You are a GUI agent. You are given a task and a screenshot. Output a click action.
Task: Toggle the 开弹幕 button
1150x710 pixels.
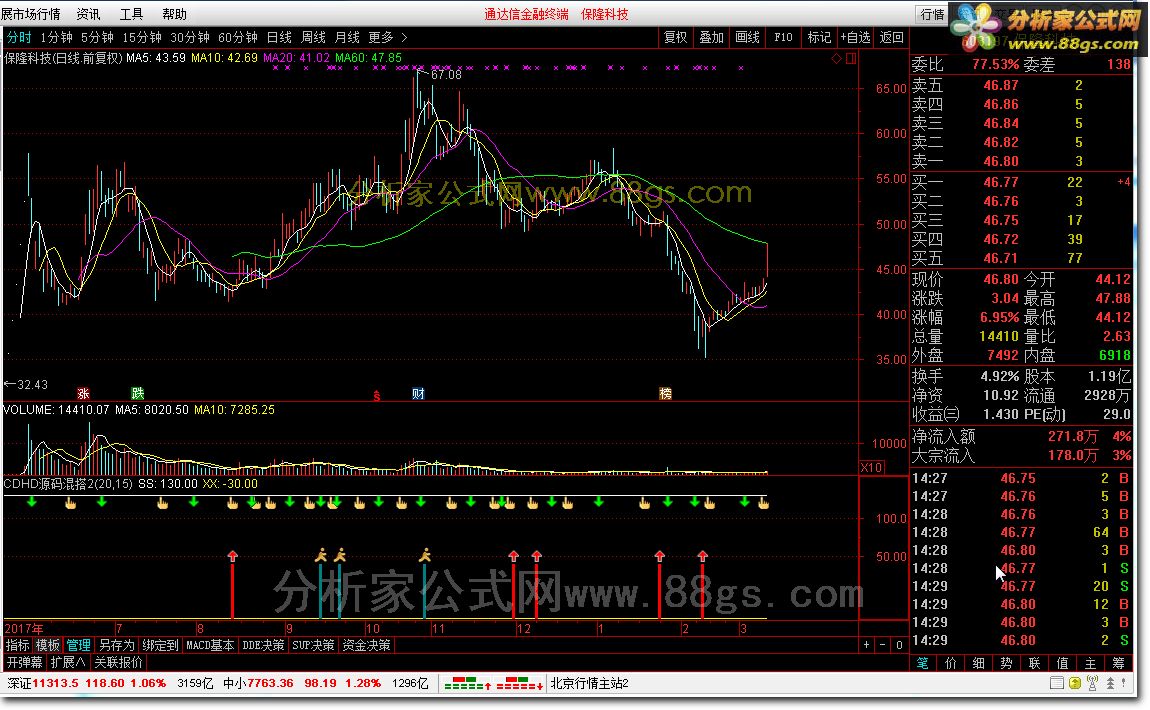25,662
